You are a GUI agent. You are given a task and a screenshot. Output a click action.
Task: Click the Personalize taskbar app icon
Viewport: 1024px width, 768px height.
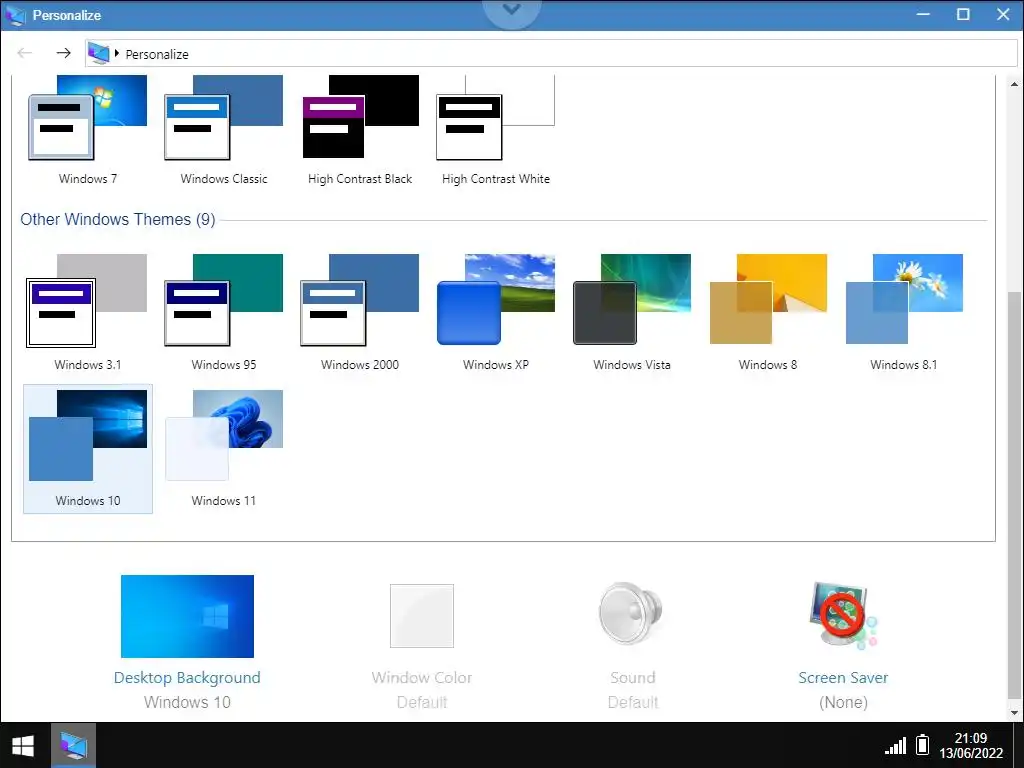pos(73,746)
